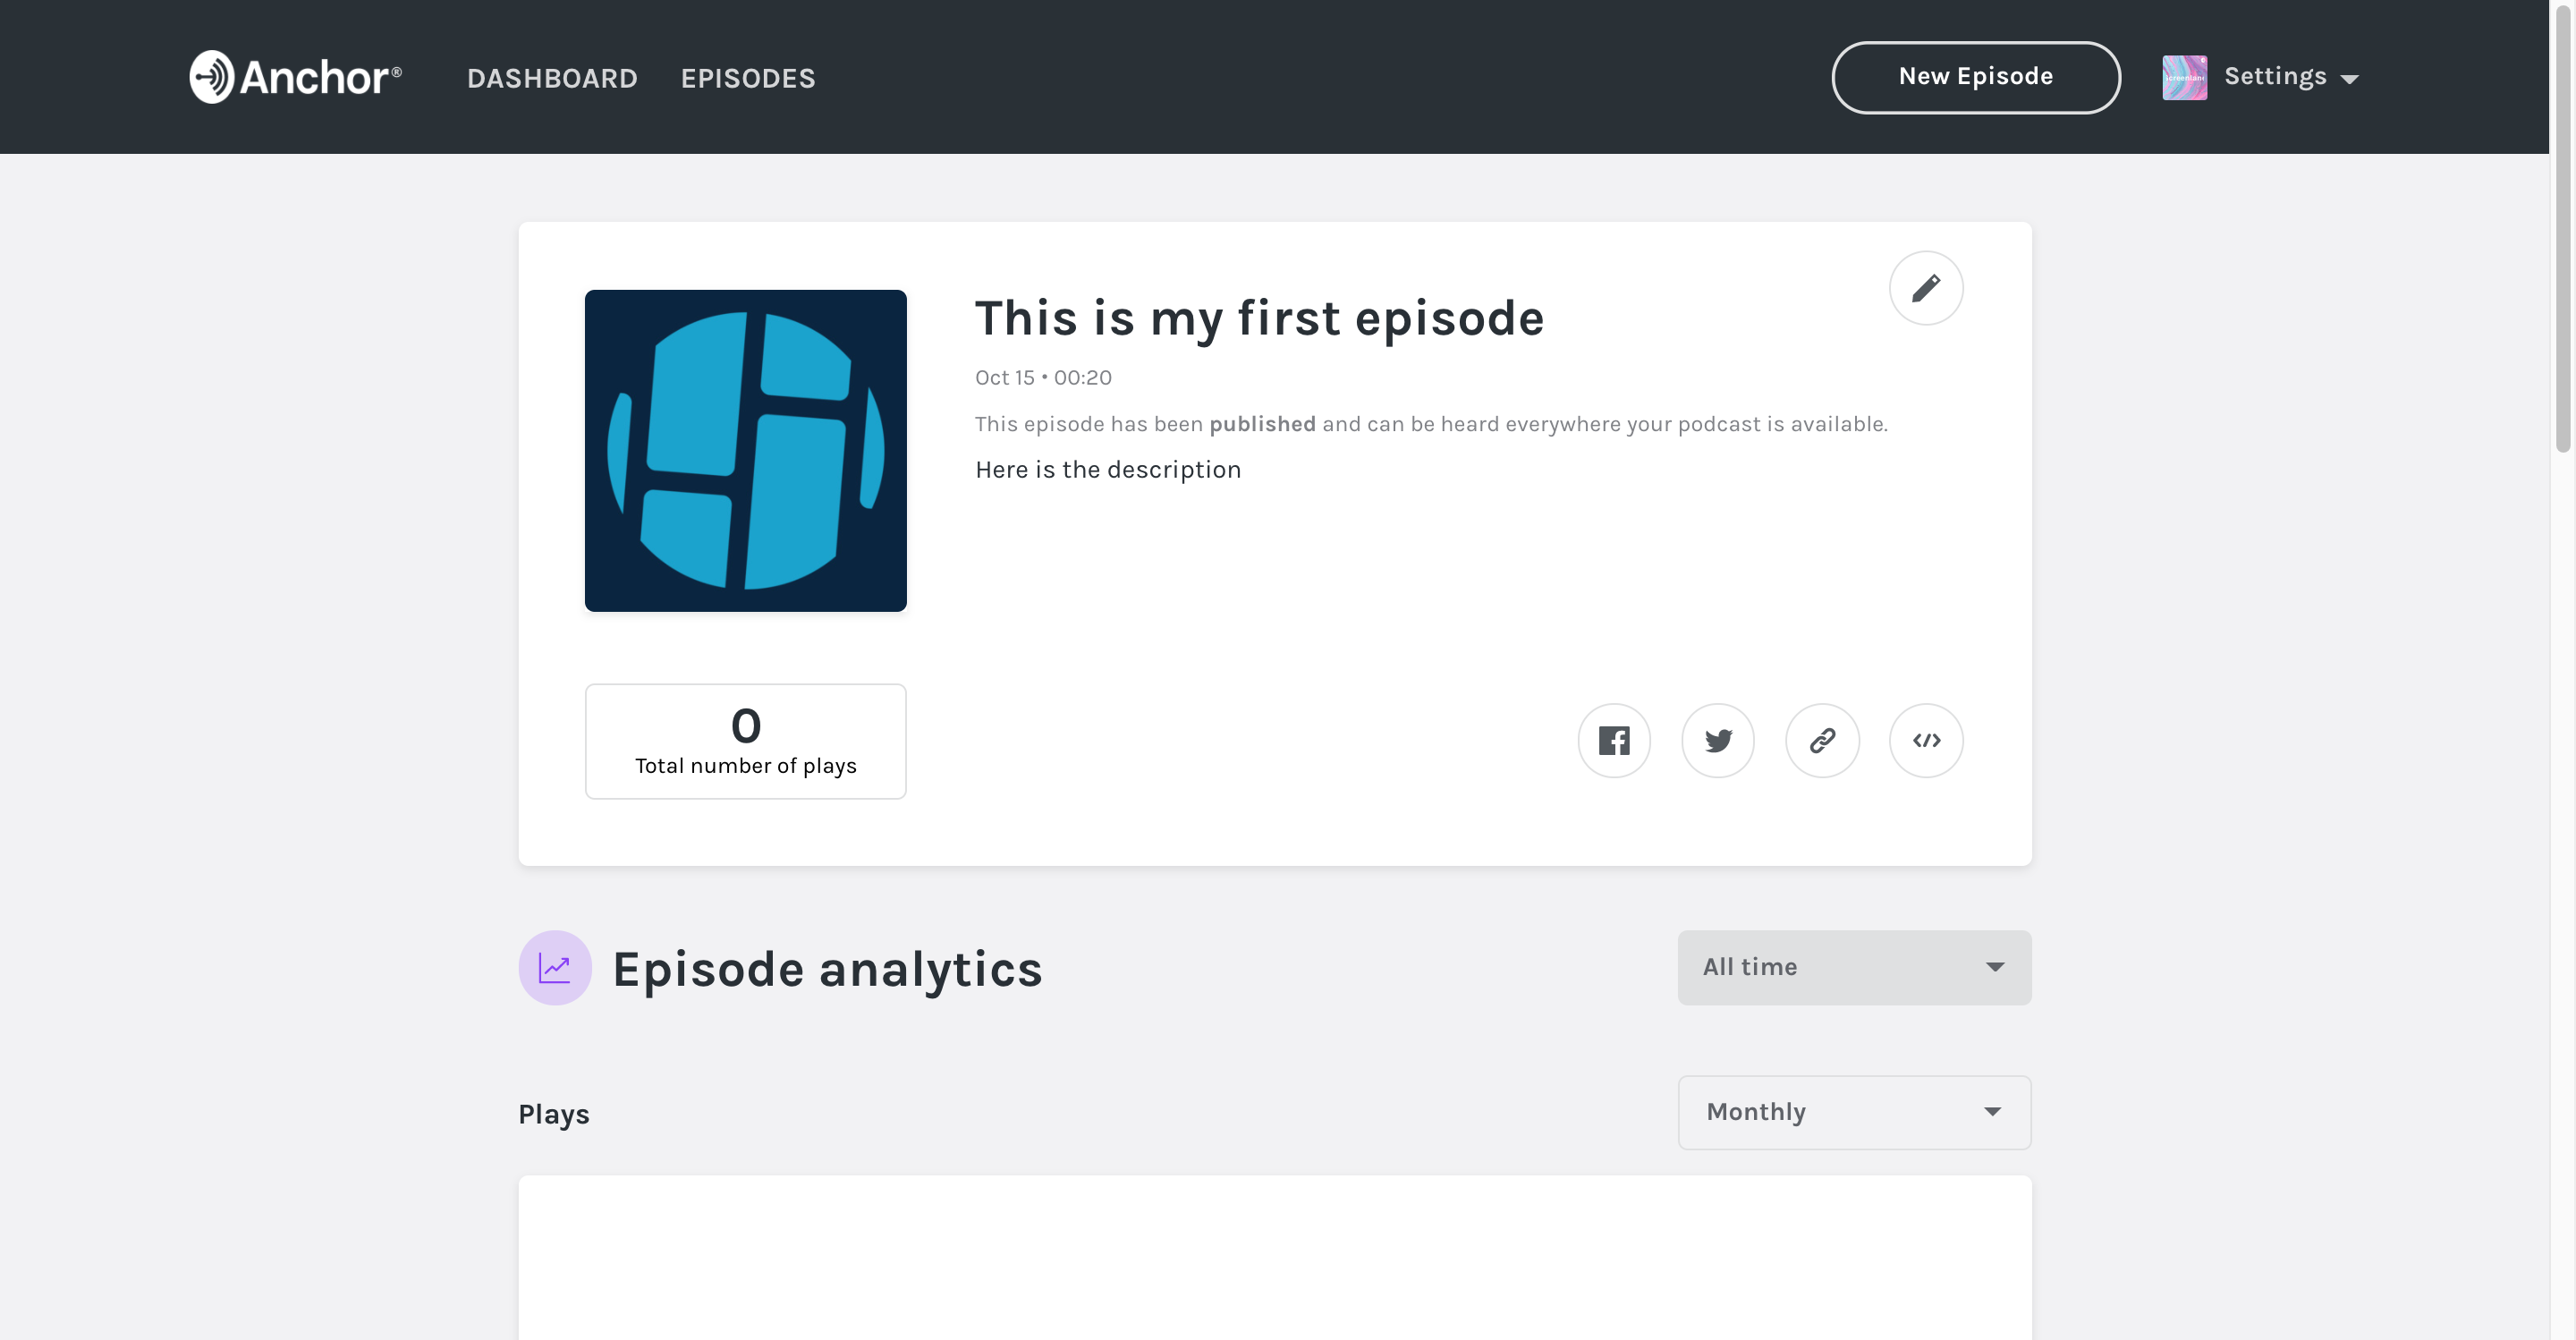The image size is (2576, 1340).
Task: Click the copy link icon
Action: coord(1821,740)
